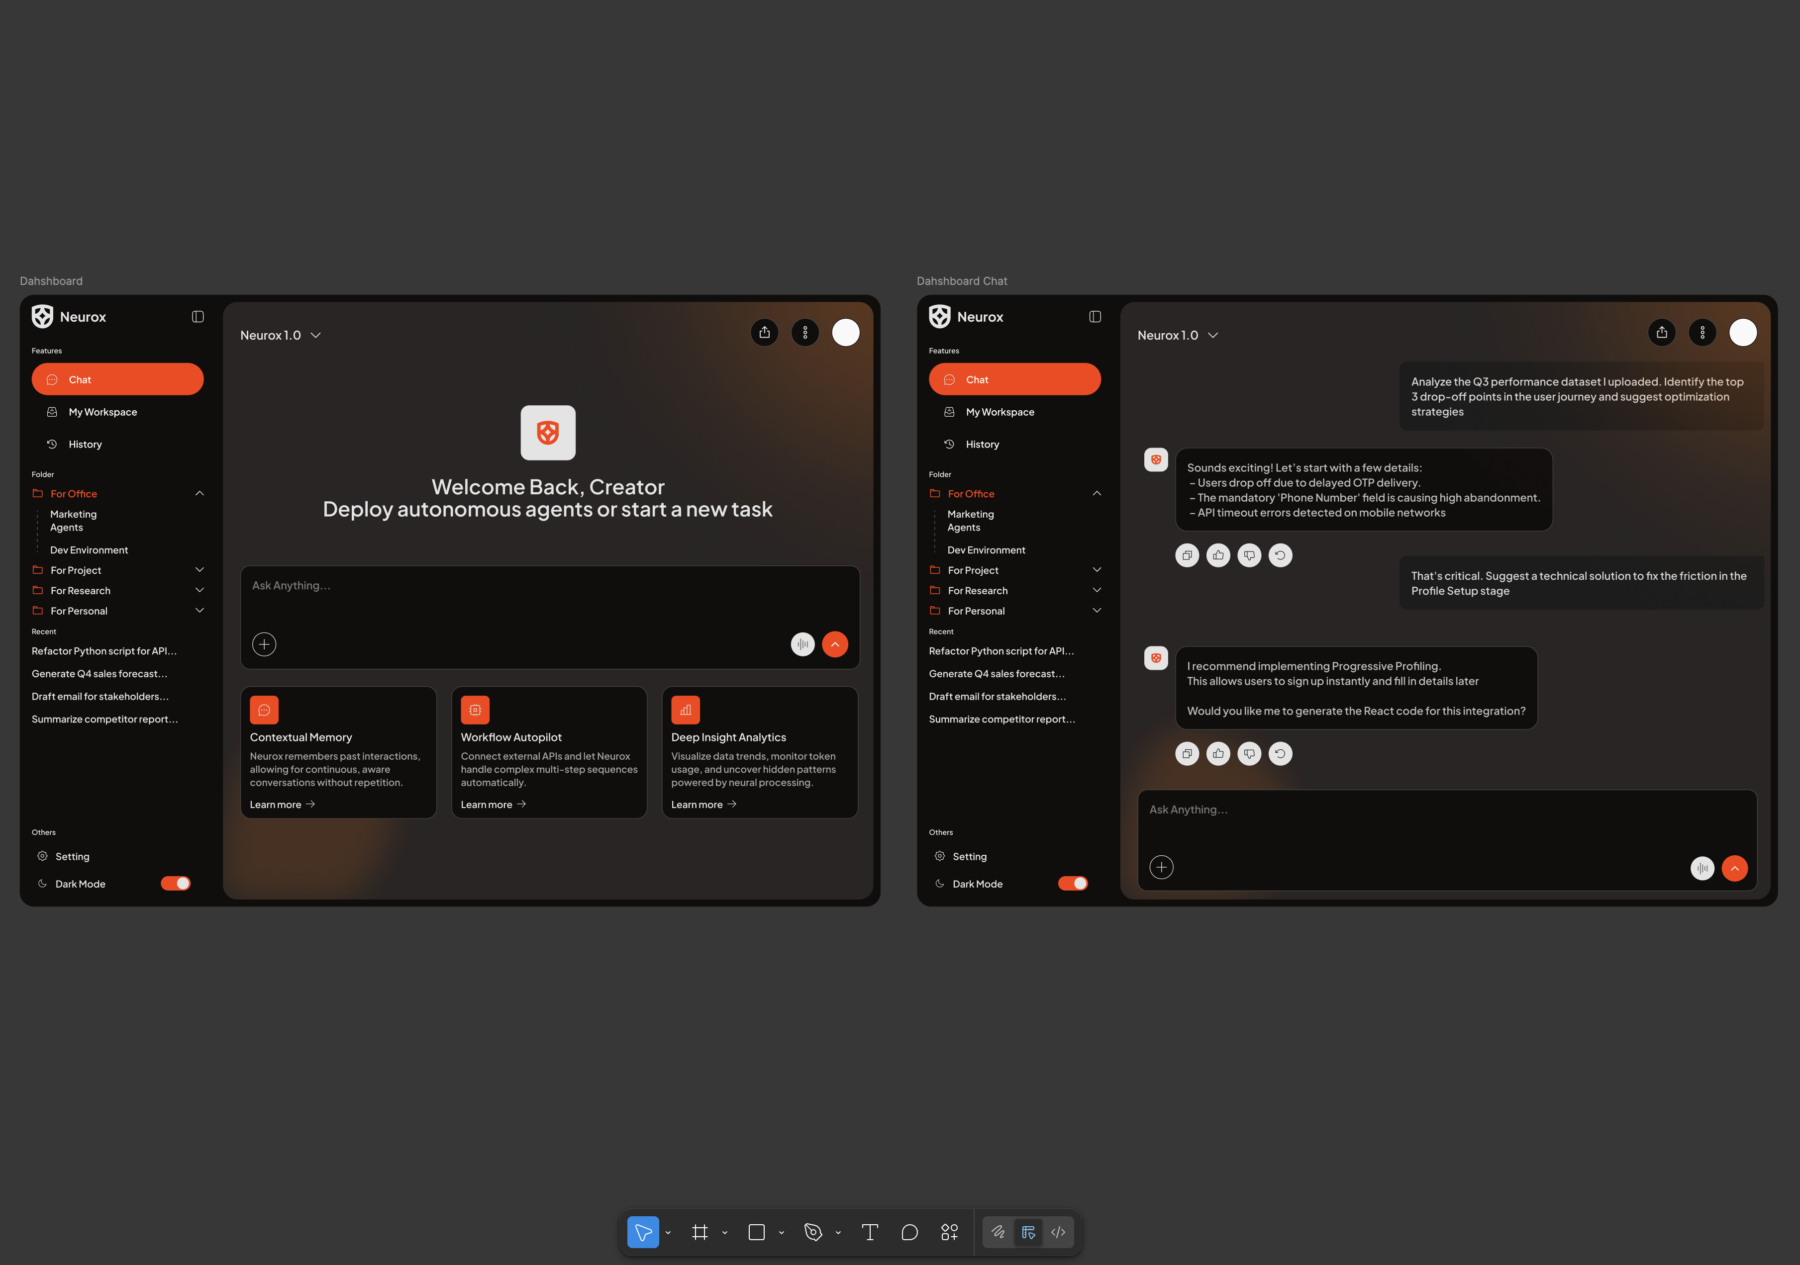Open Neurox 1.0 model dropdown in Dahshboard Chat

click(1213, 335)
